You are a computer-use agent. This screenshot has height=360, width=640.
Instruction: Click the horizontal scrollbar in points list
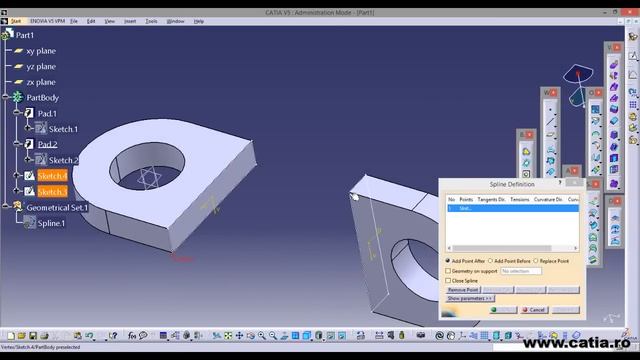(502, 248)
